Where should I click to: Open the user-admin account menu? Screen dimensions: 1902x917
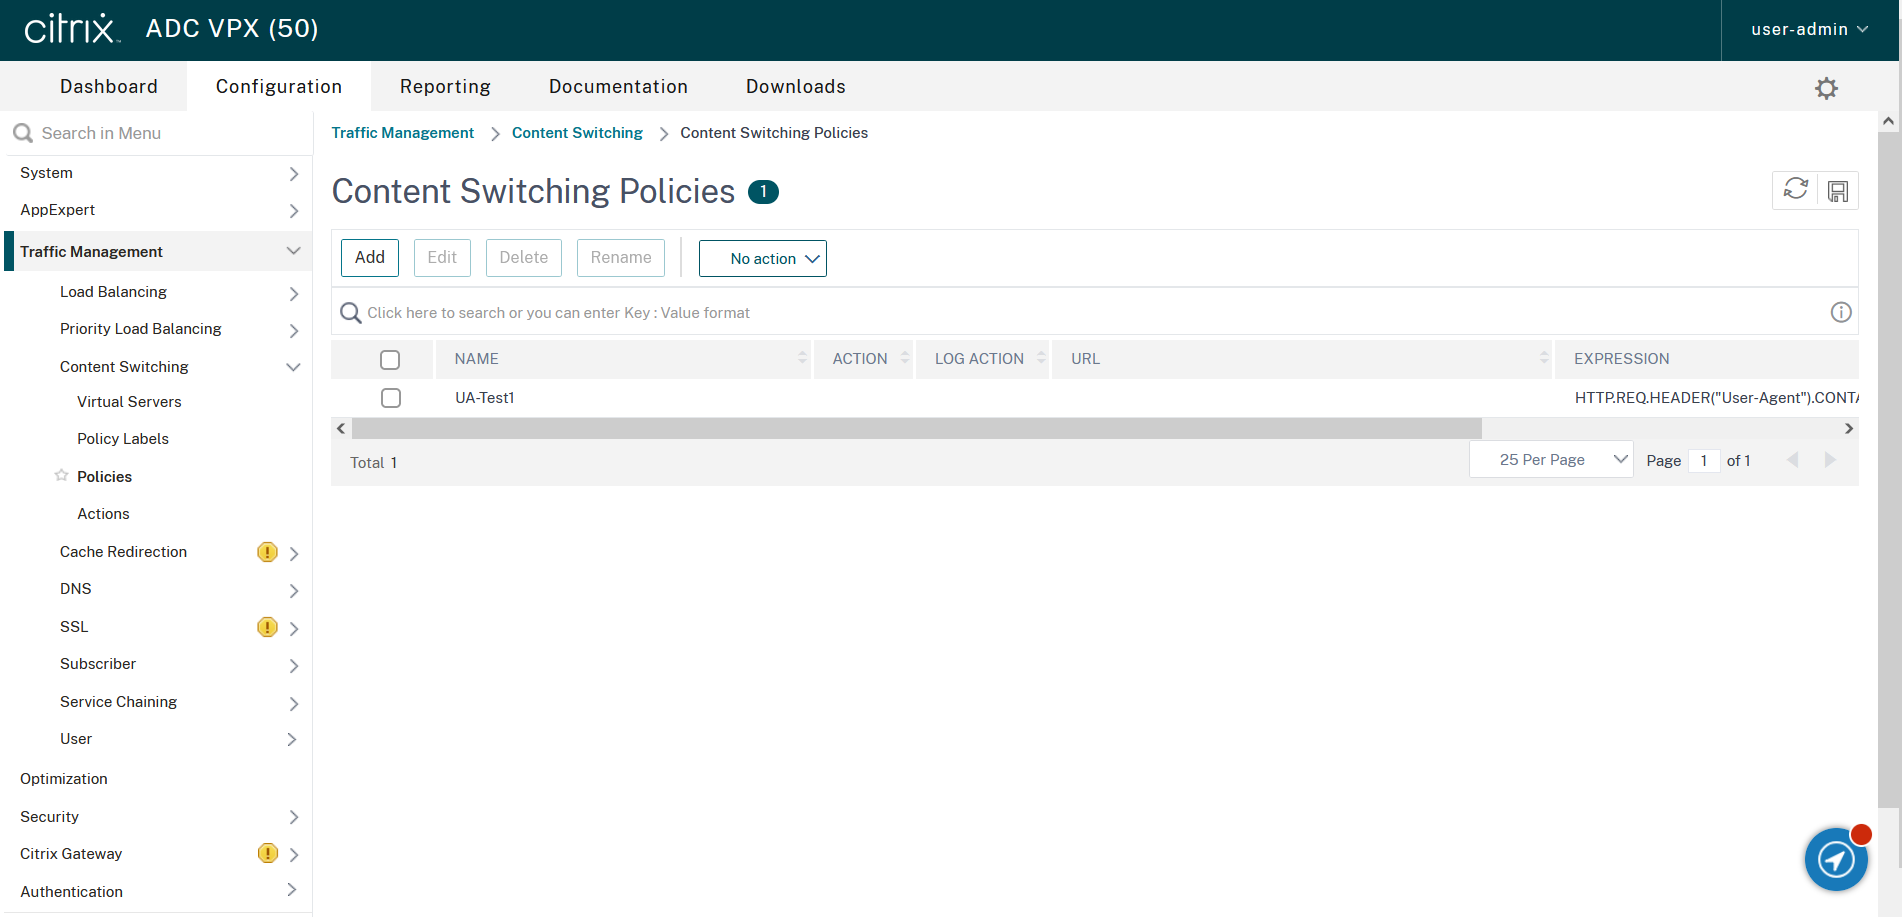1809,30
